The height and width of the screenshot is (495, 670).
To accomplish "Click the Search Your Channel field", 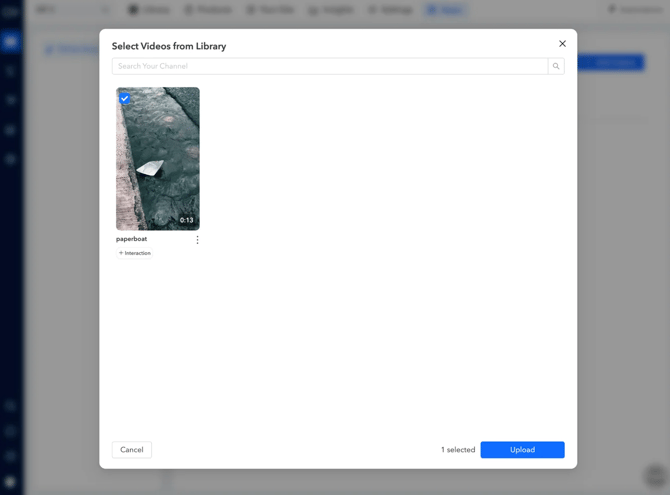I will click(x=330, y=66).
